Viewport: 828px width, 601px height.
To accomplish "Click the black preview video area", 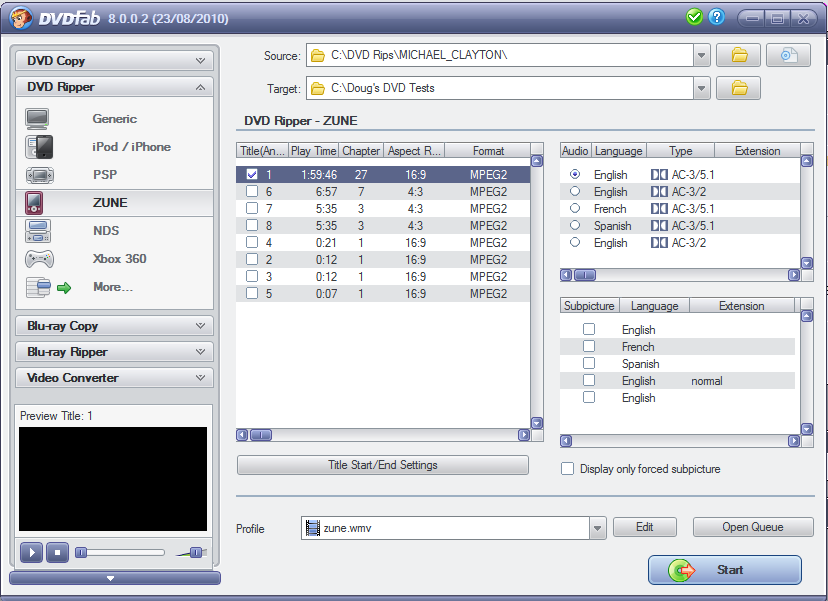I will point(113,479).
